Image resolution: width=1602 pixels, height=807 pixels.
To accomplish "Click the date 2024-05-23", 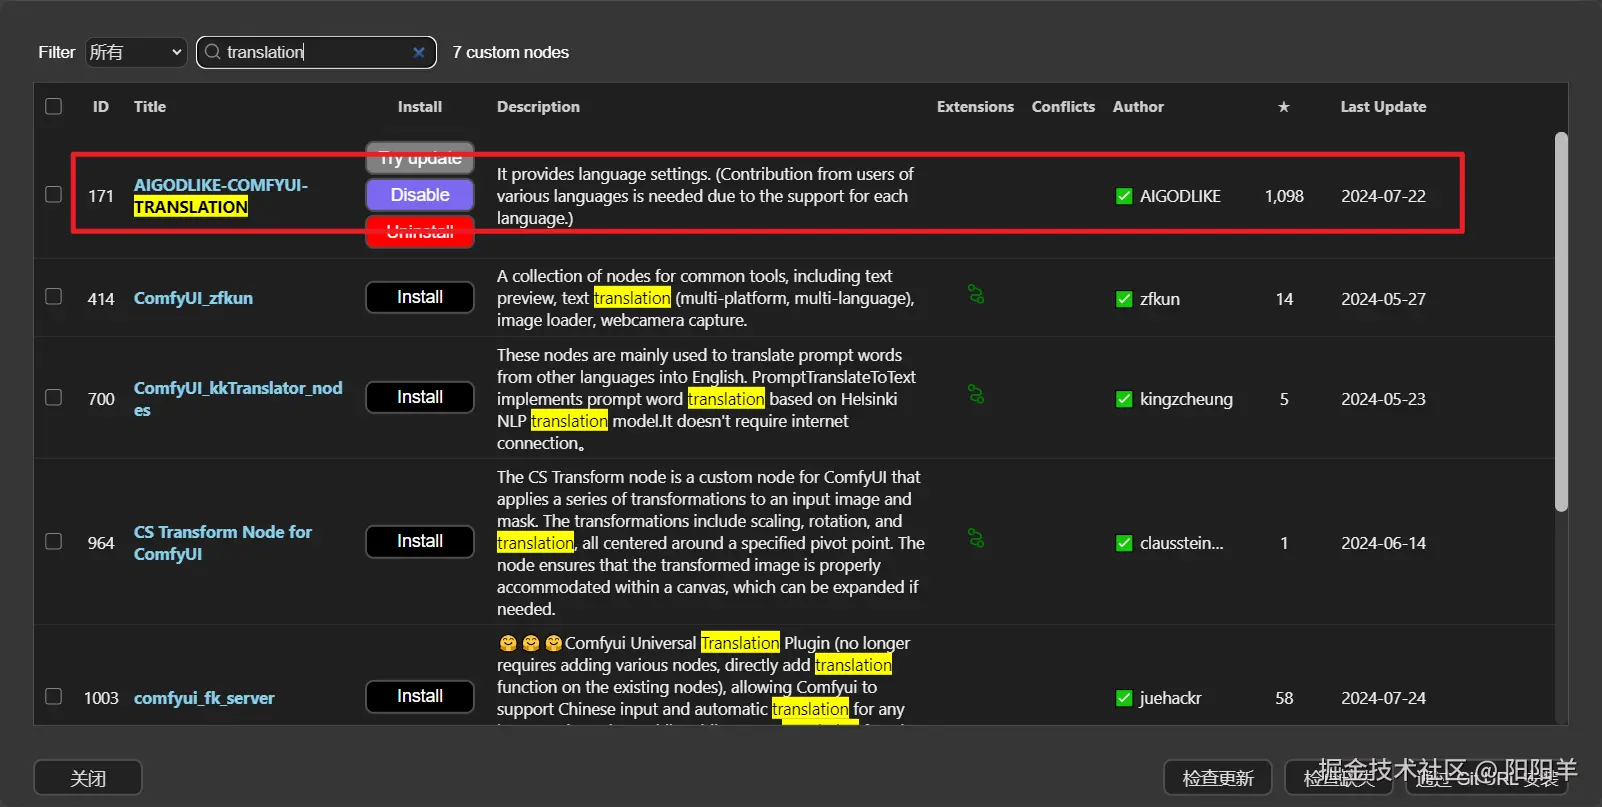I will 1383,399.
